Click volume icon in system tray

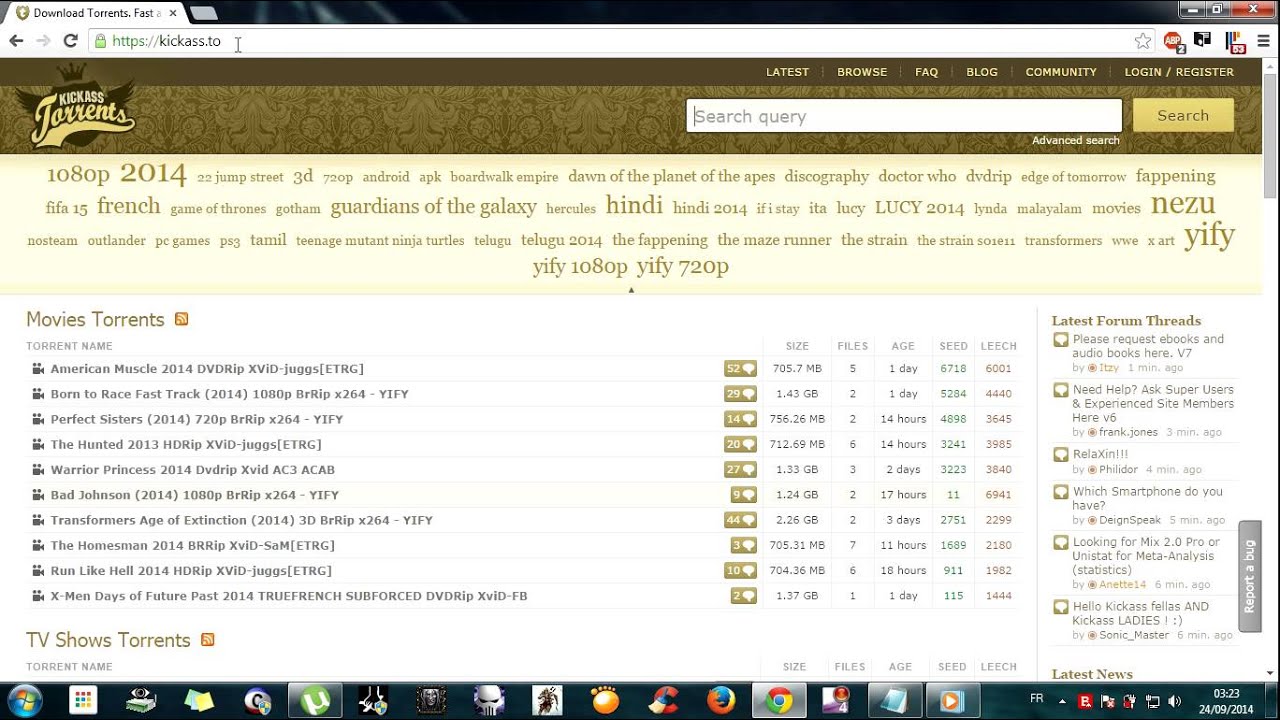coord(1175,701)
